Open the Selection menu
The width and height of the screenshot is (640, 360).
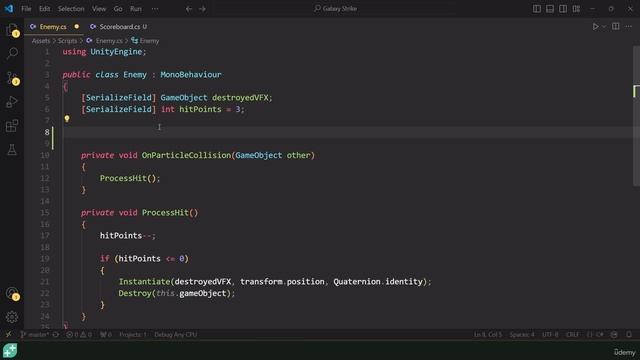71,9
